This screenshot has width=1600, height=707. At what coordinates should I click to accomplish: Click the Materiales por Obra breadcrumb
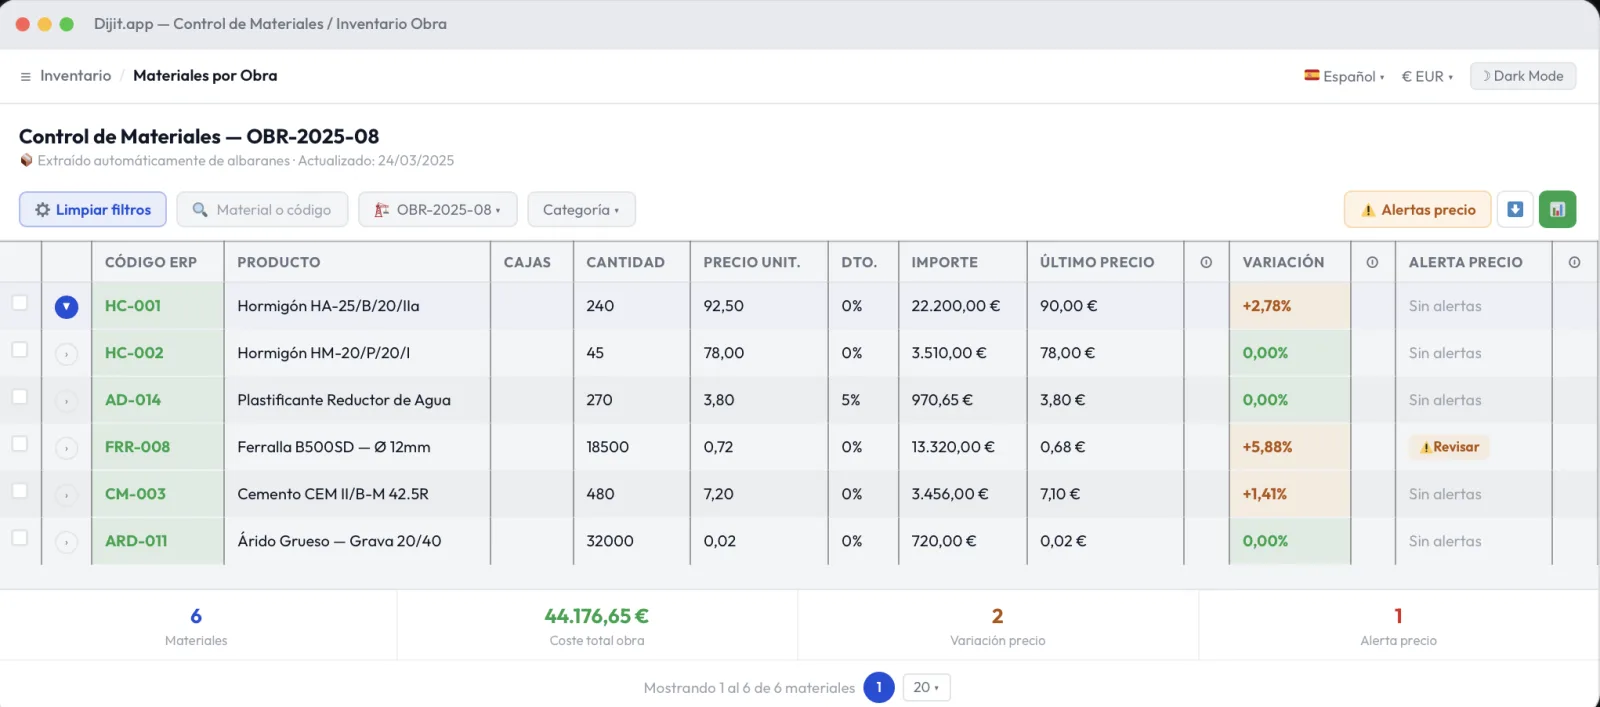[205, 76]
